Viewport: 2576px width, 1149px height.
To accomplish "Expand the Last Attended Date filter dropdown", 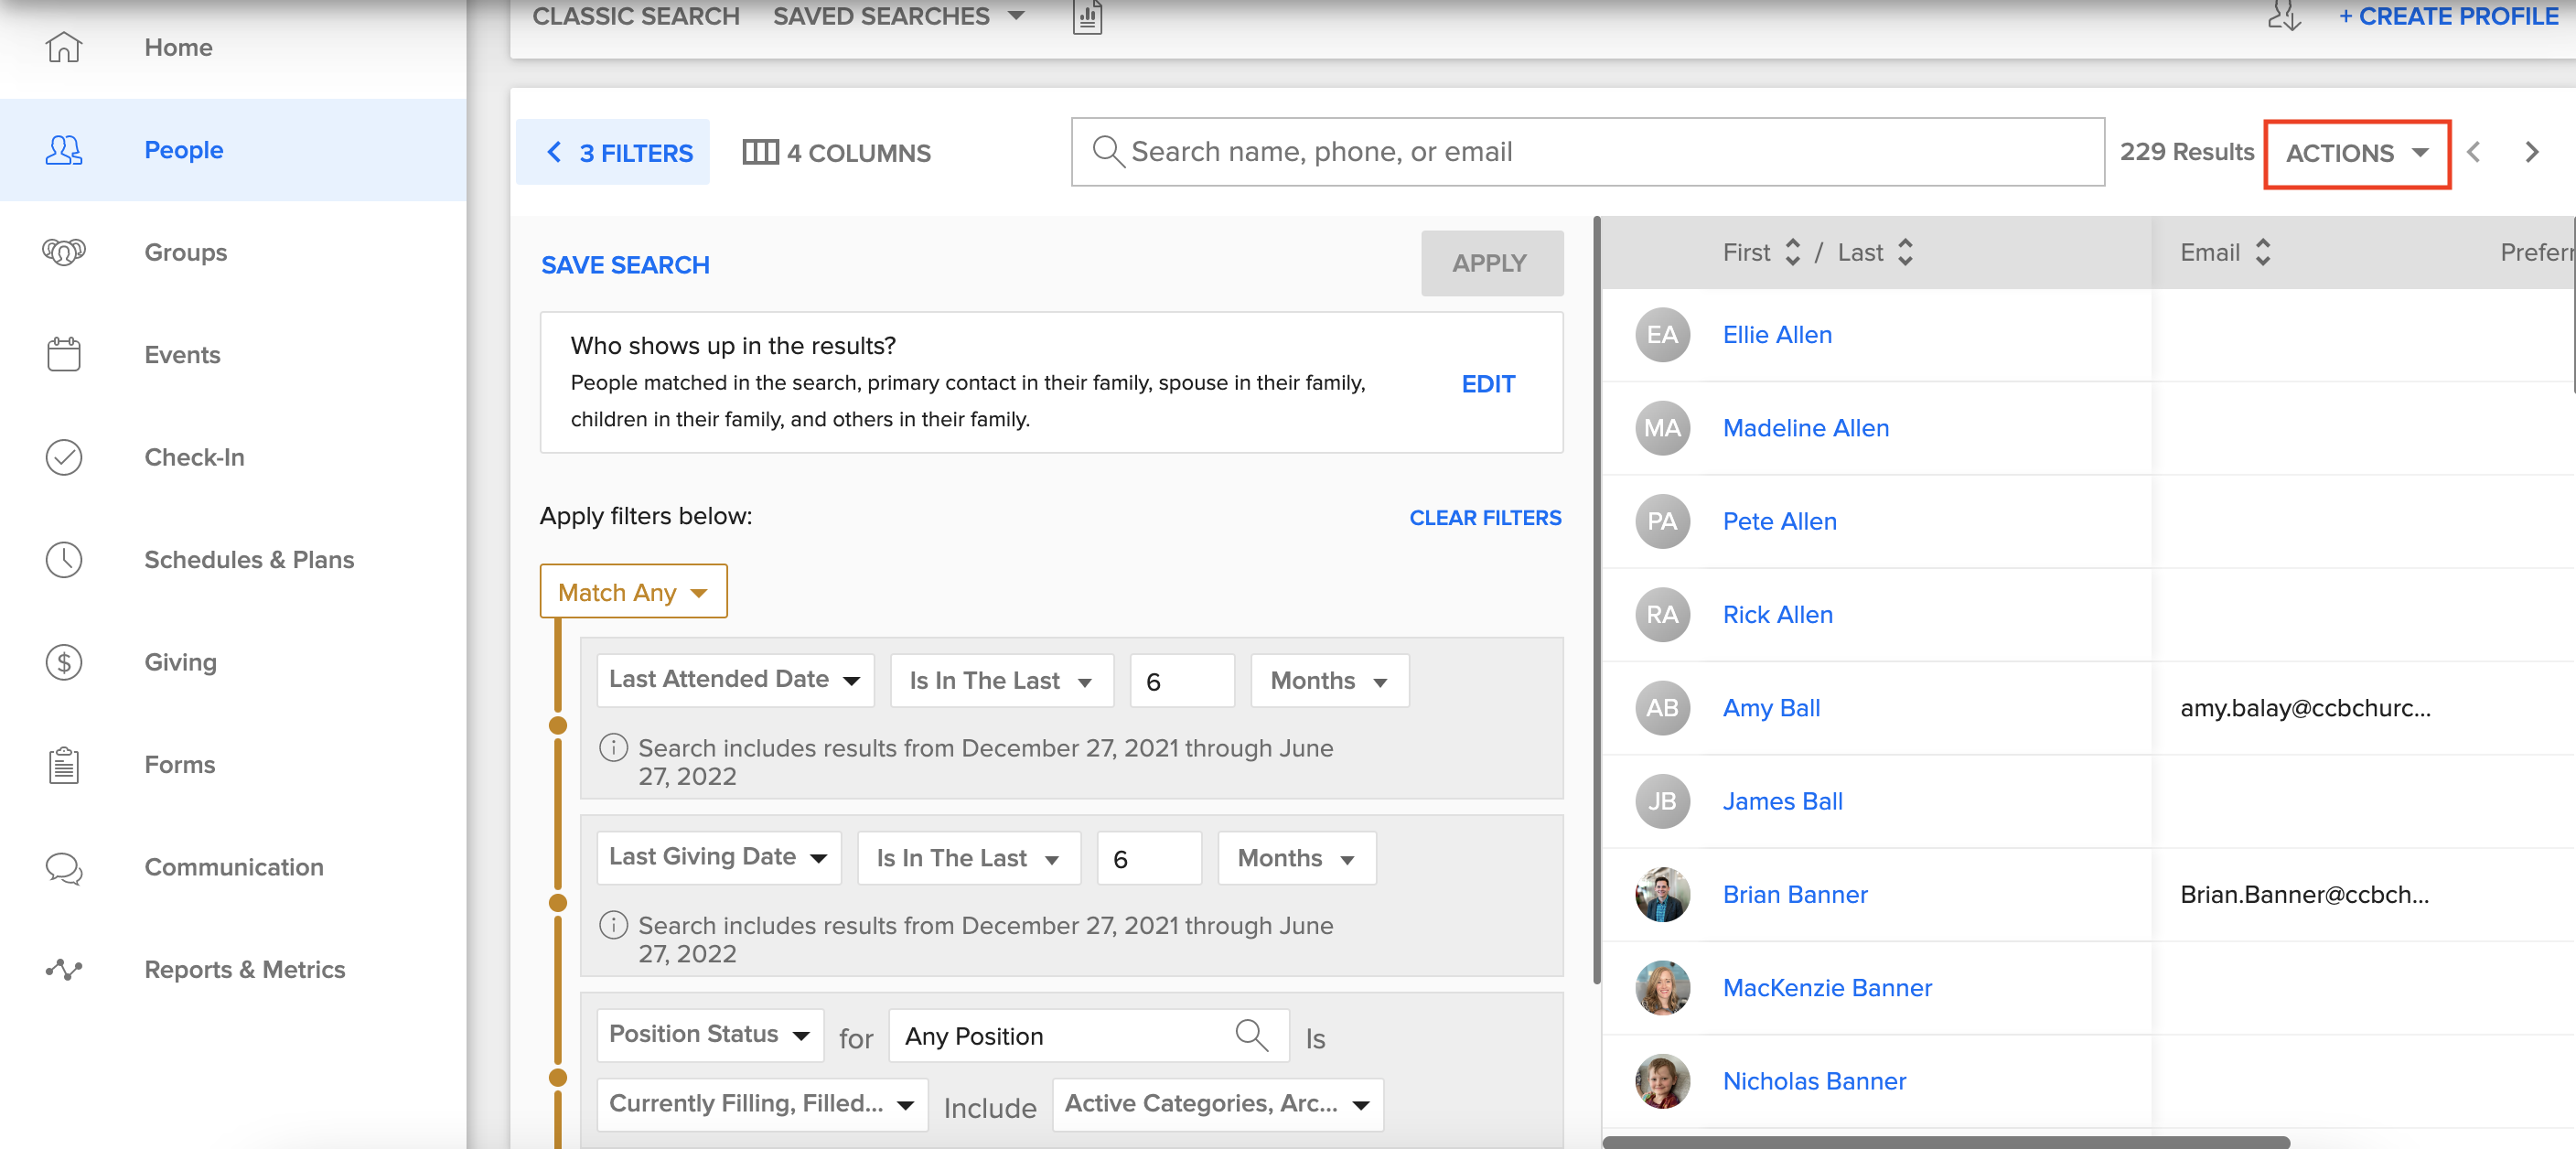I will (x=734, y=680).
